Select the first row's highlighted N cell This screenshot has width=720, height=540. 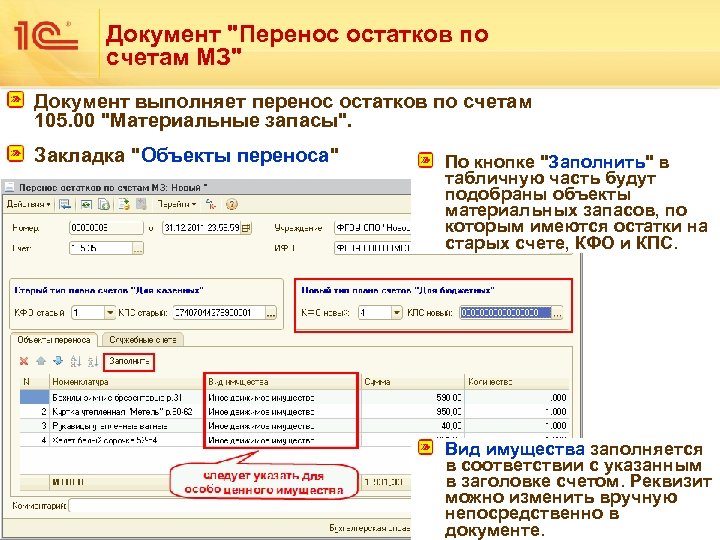tap(34, 397)
